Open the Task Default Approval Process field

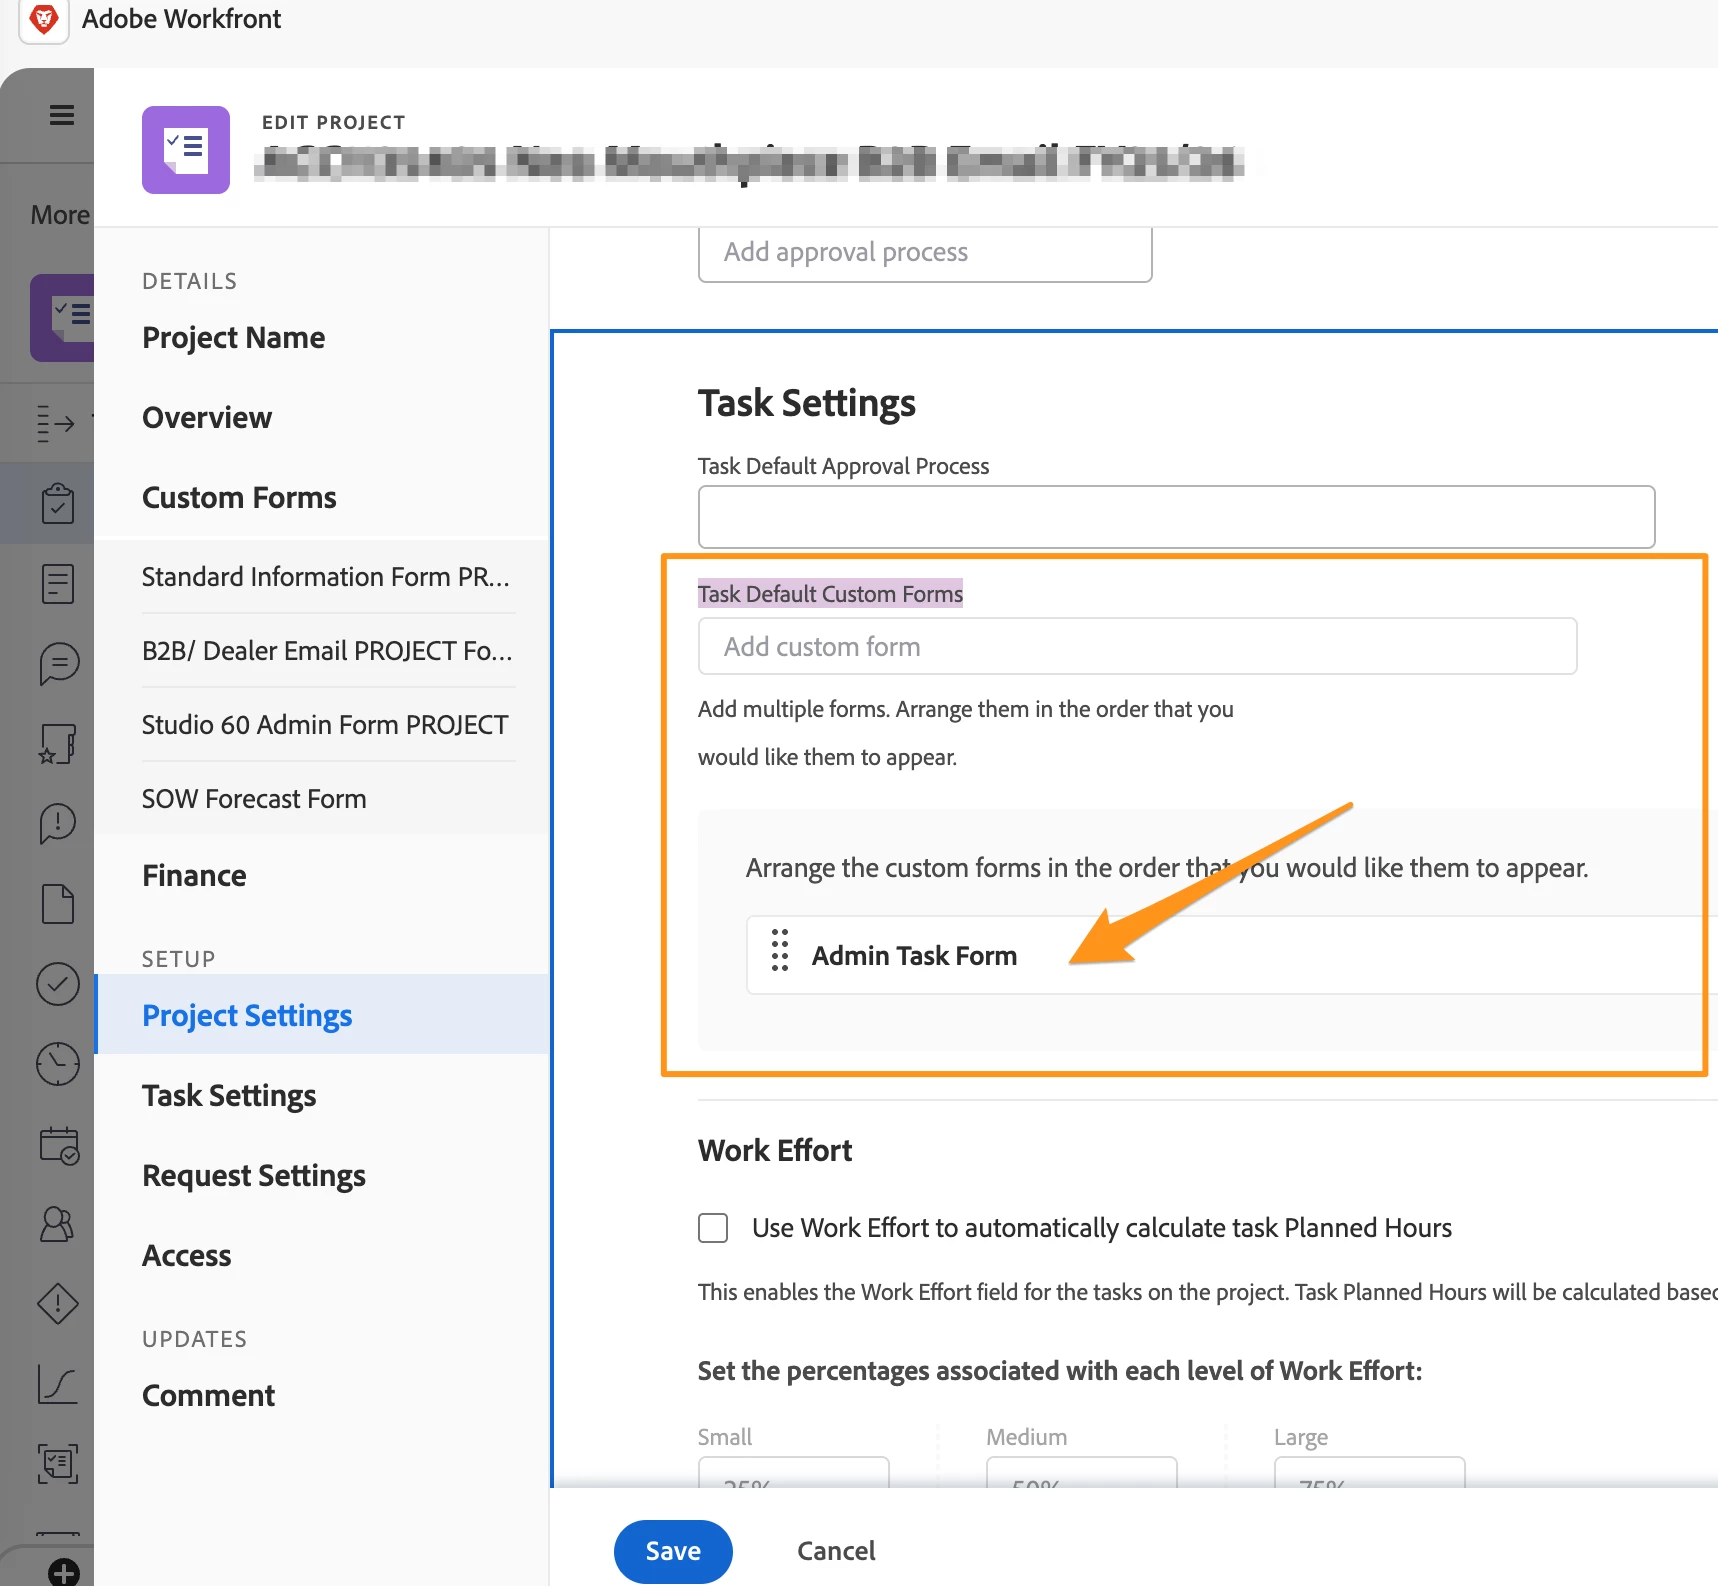click(x=1176, y=517)
